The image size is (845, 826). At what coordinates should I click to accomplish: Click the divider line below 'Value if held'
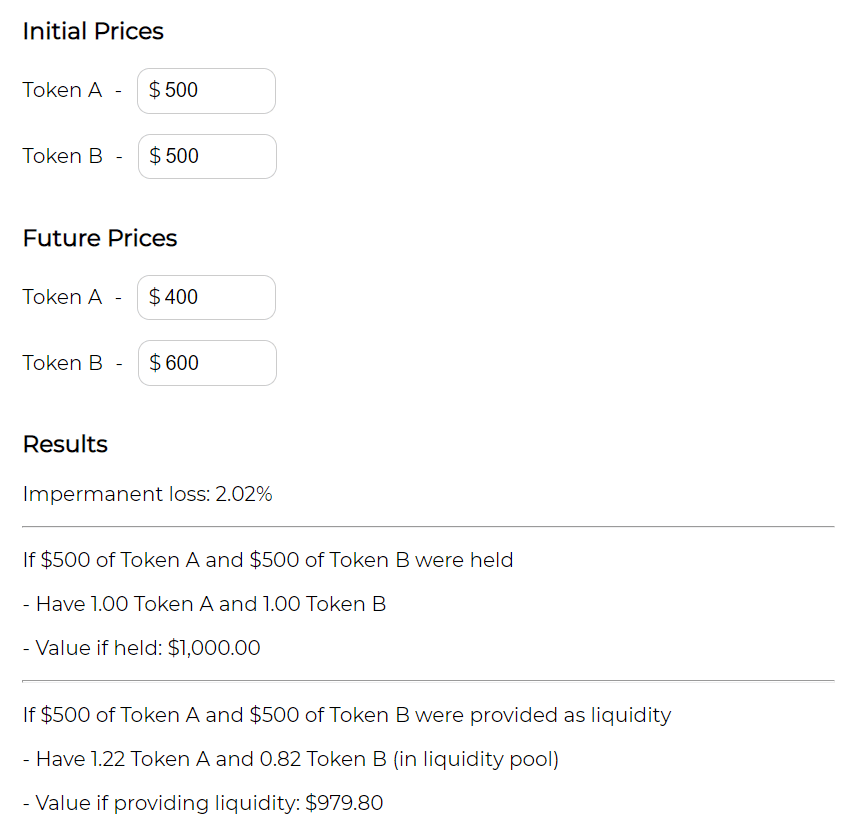pyautogui.click(x=428, y=681)
